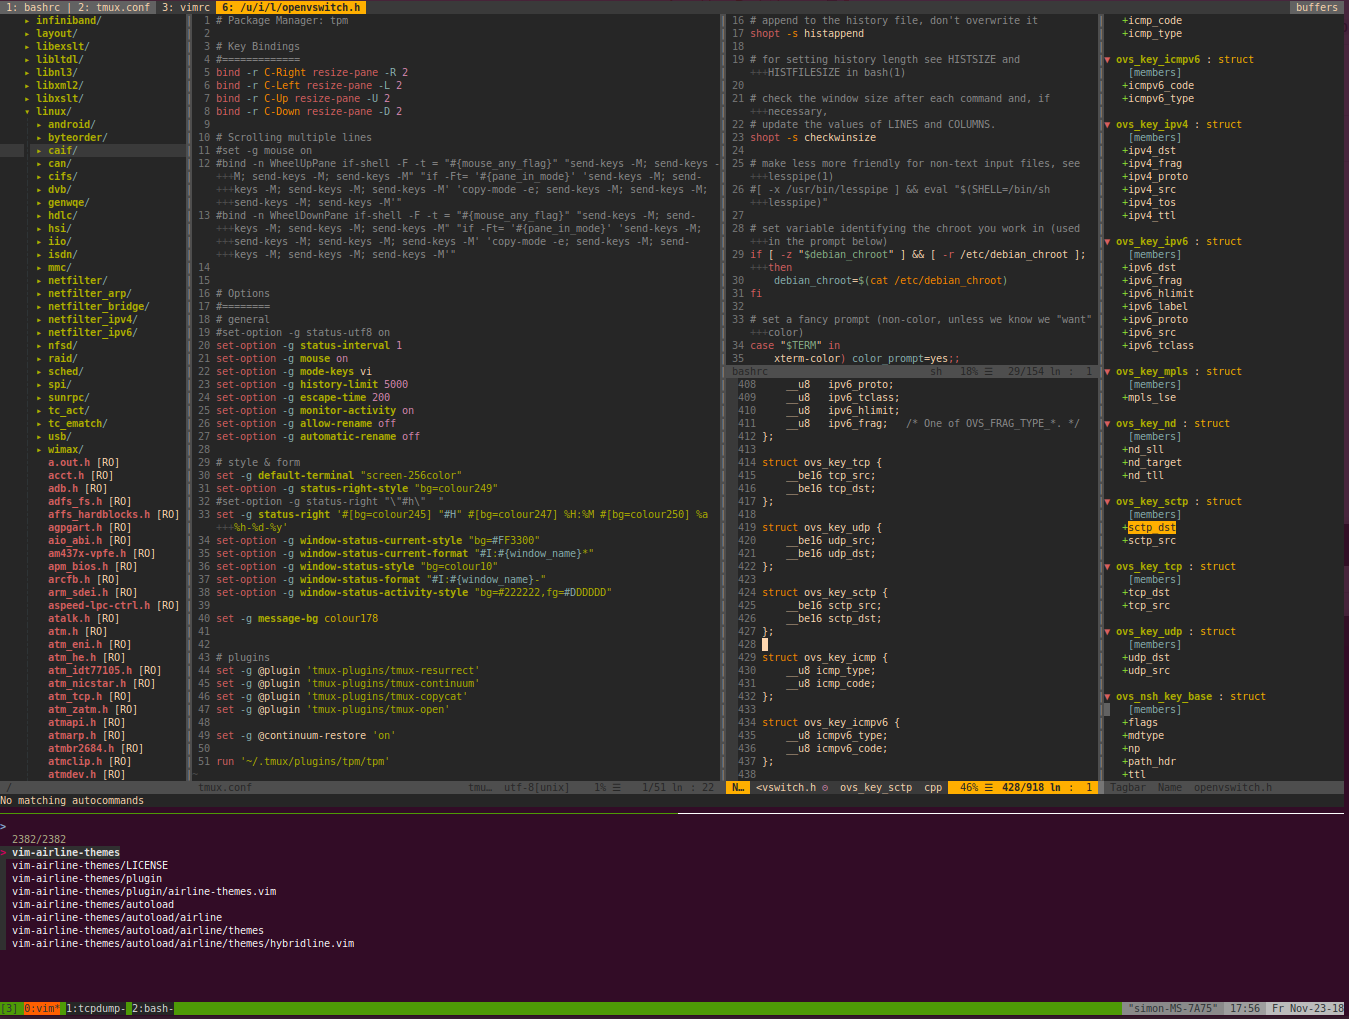Jump to nd_target tag in Tagbar
Viewport: 1349px width, 1019px height.
coord(1155,462)
